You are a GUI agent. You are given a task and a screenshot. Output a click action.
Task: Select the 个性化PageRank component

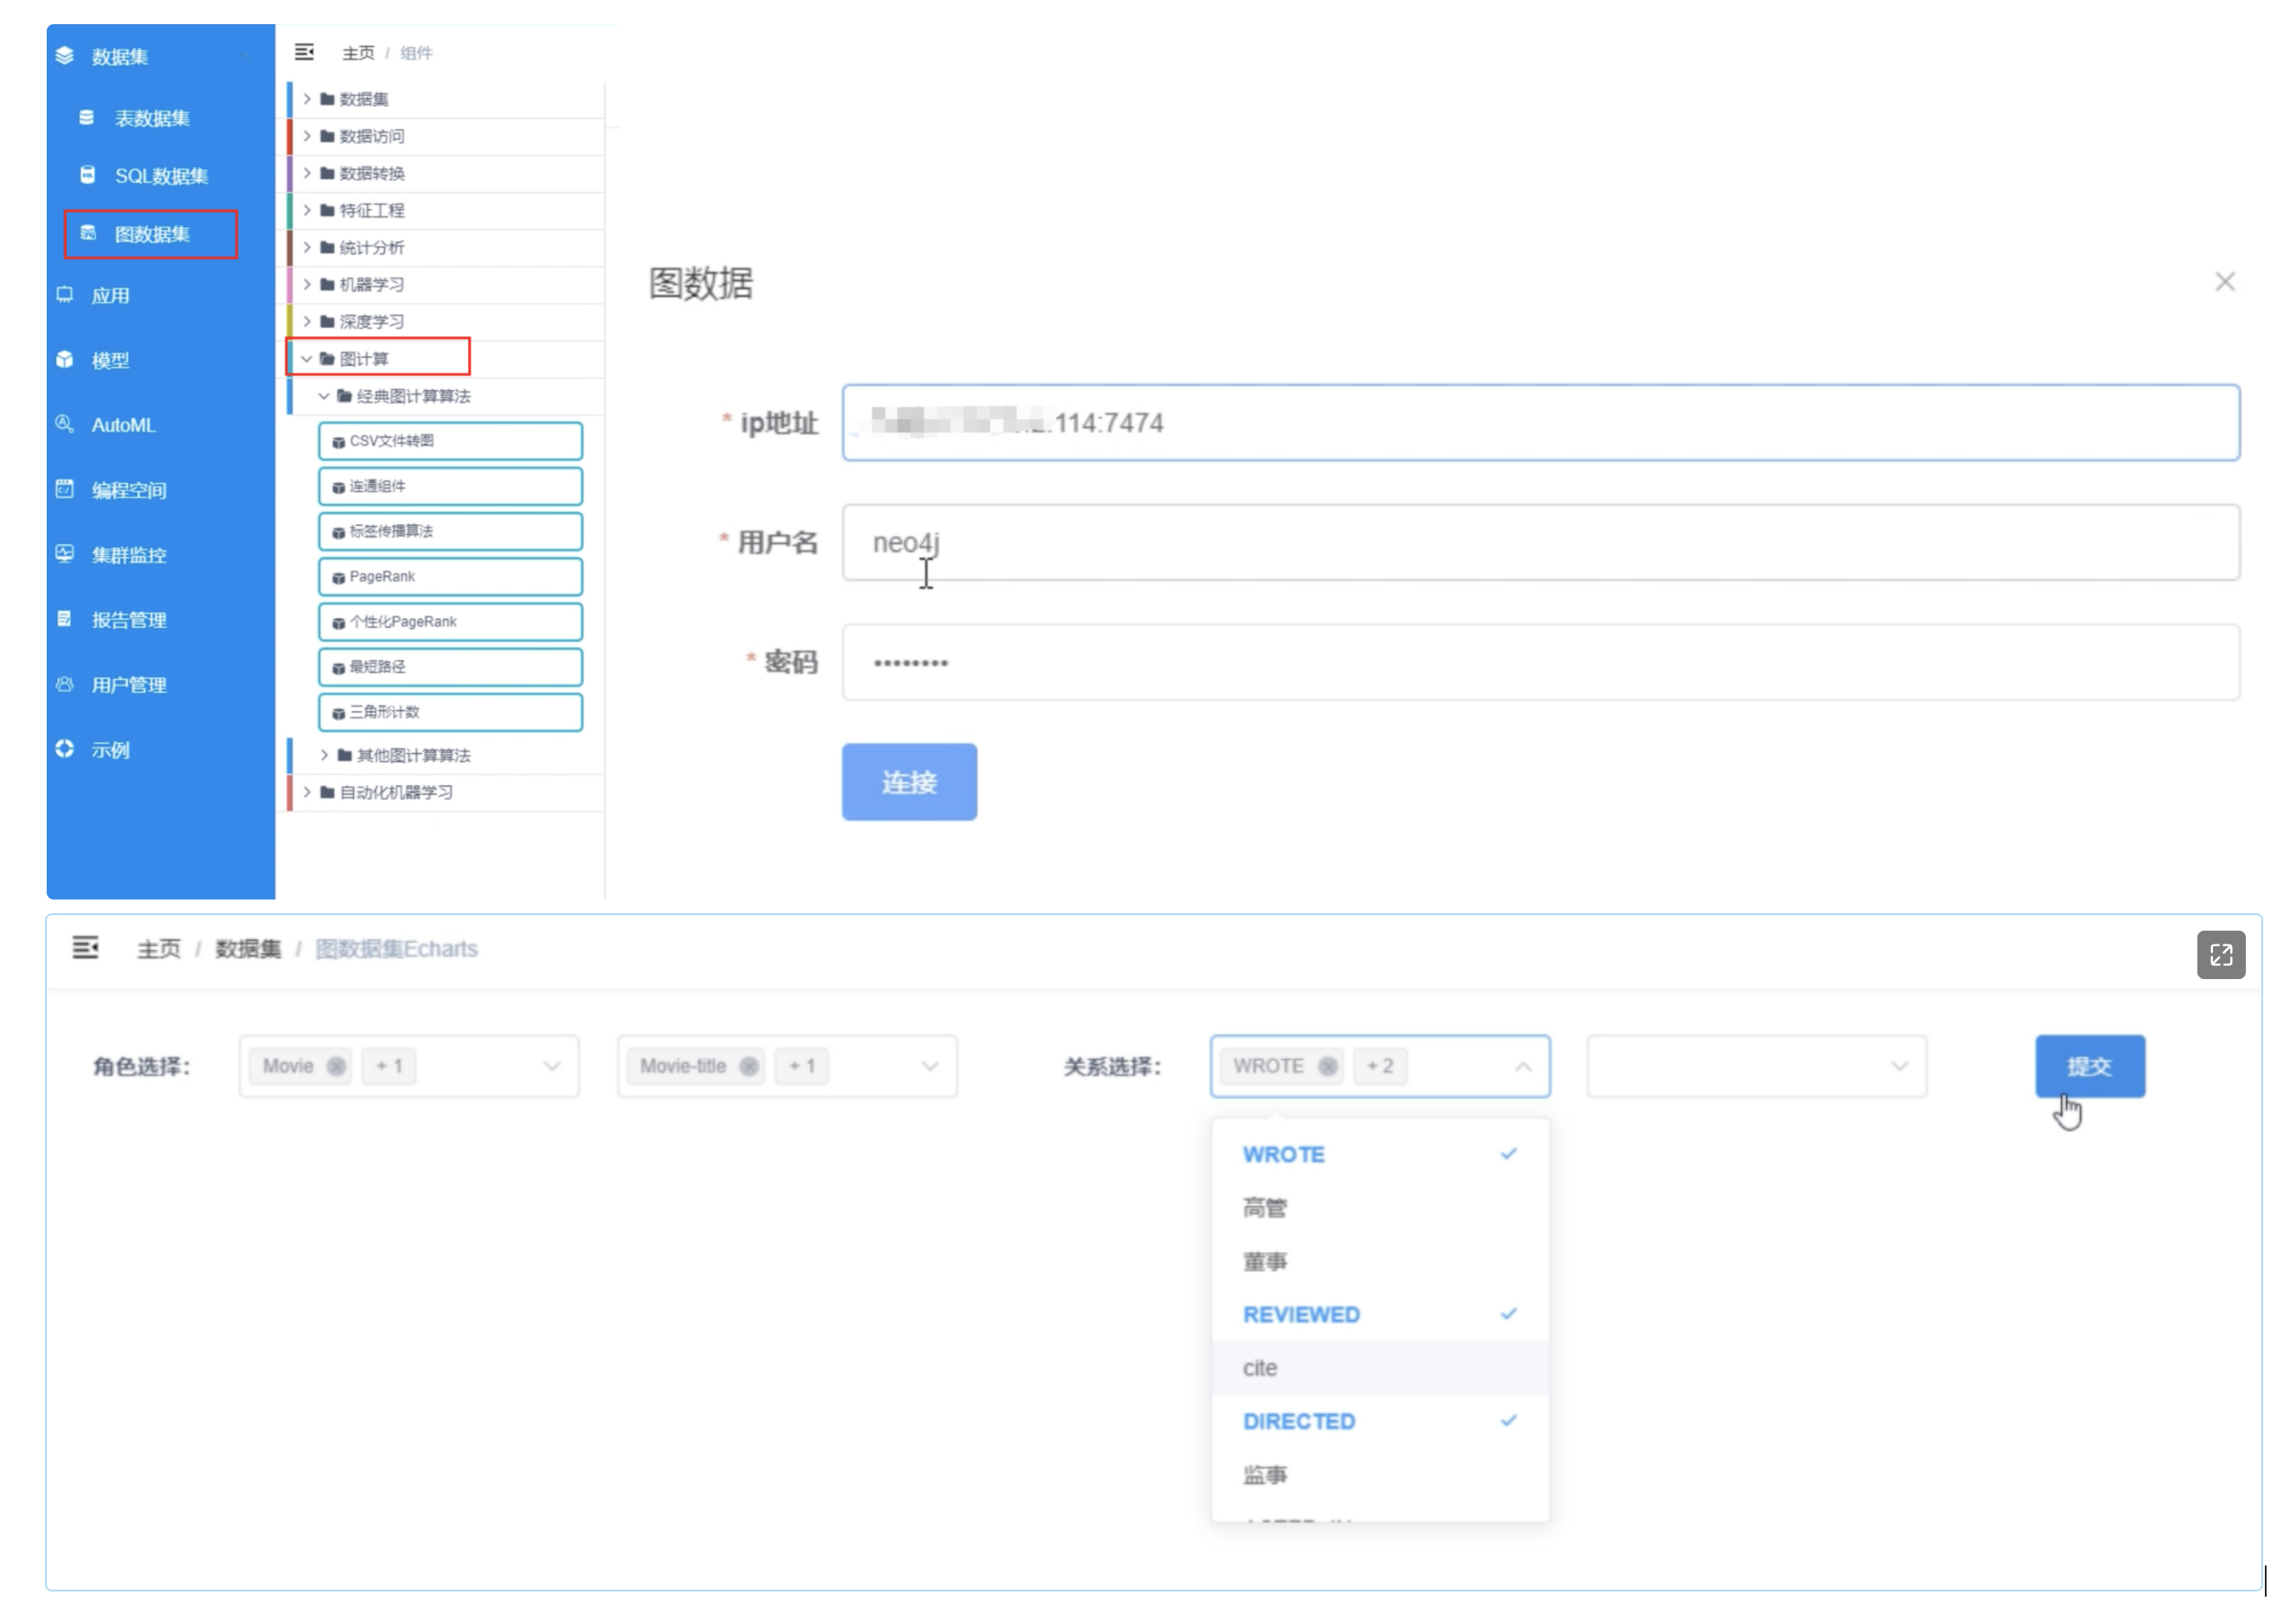[x=450, y=622]
